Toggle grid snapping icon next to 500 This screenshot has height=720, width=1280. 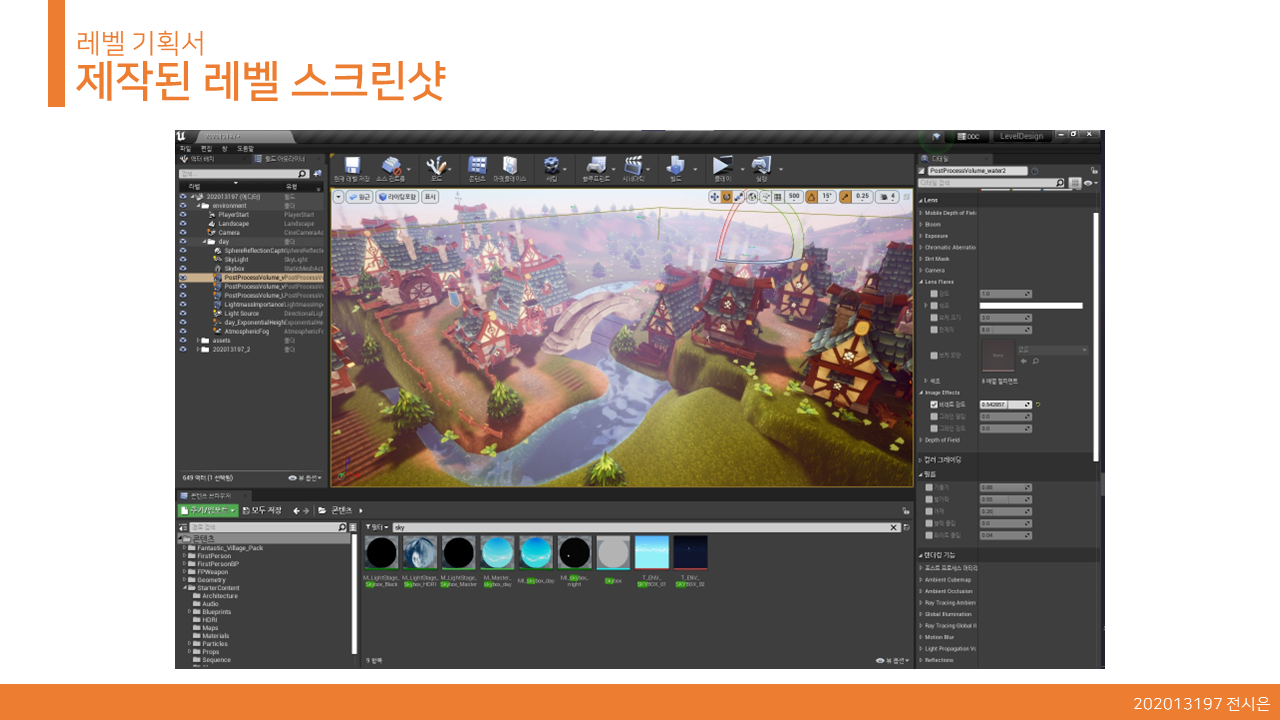777,197
